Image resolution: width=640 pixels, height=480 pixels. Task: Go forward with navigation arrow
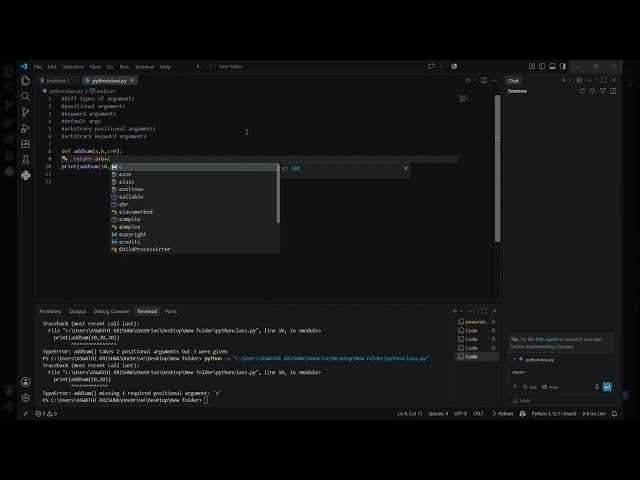(209, 67)
